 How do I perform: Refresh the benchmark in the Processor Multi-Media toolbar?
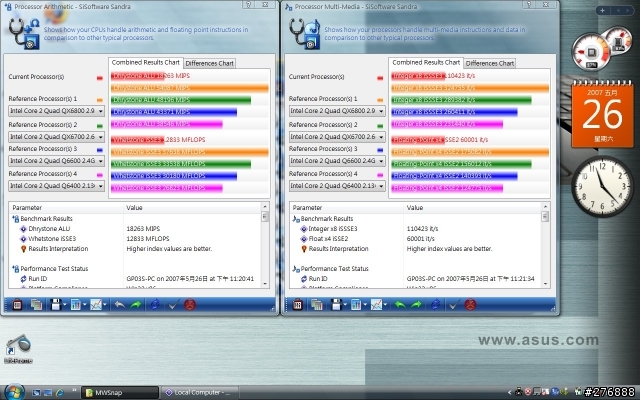tap(436, 304)
